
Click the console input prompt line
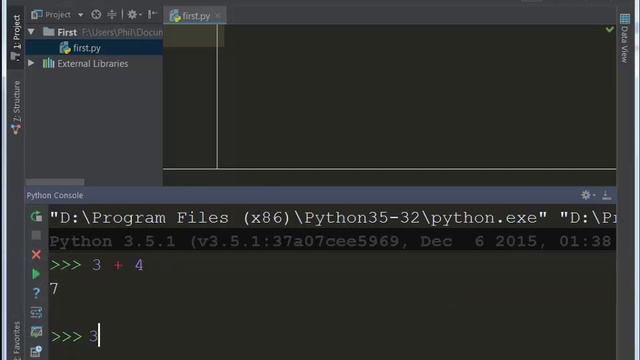pos(332,337)
